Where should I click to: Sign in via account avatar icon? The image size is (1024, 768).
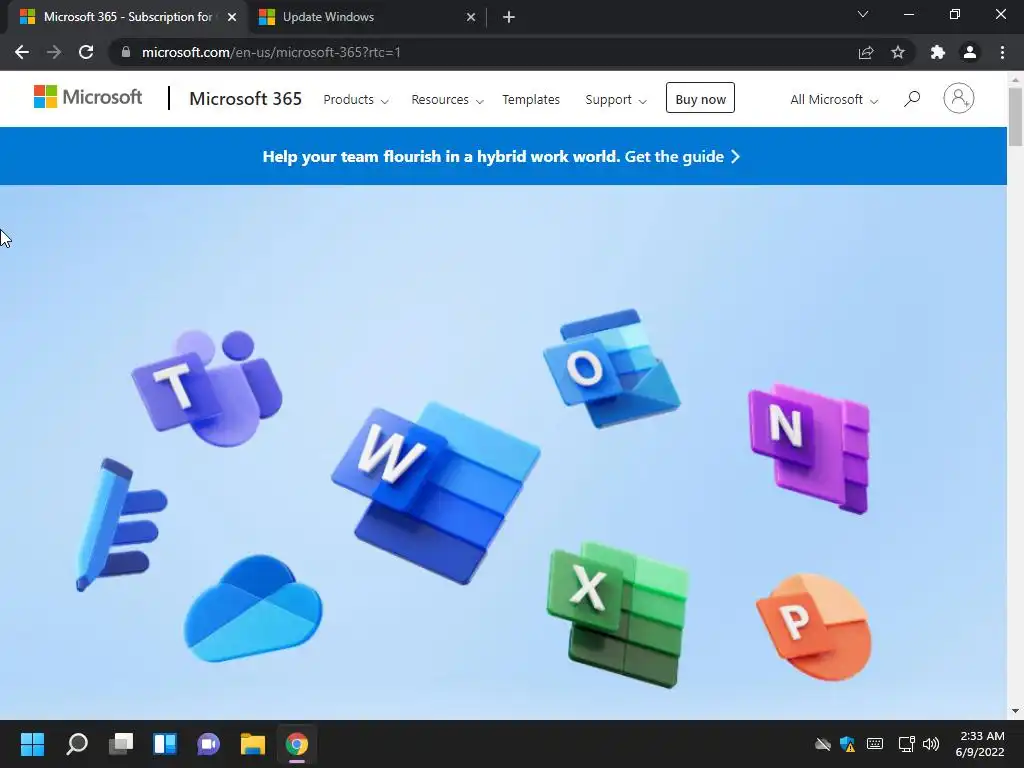pyautogui.click(x=959, y=99)
